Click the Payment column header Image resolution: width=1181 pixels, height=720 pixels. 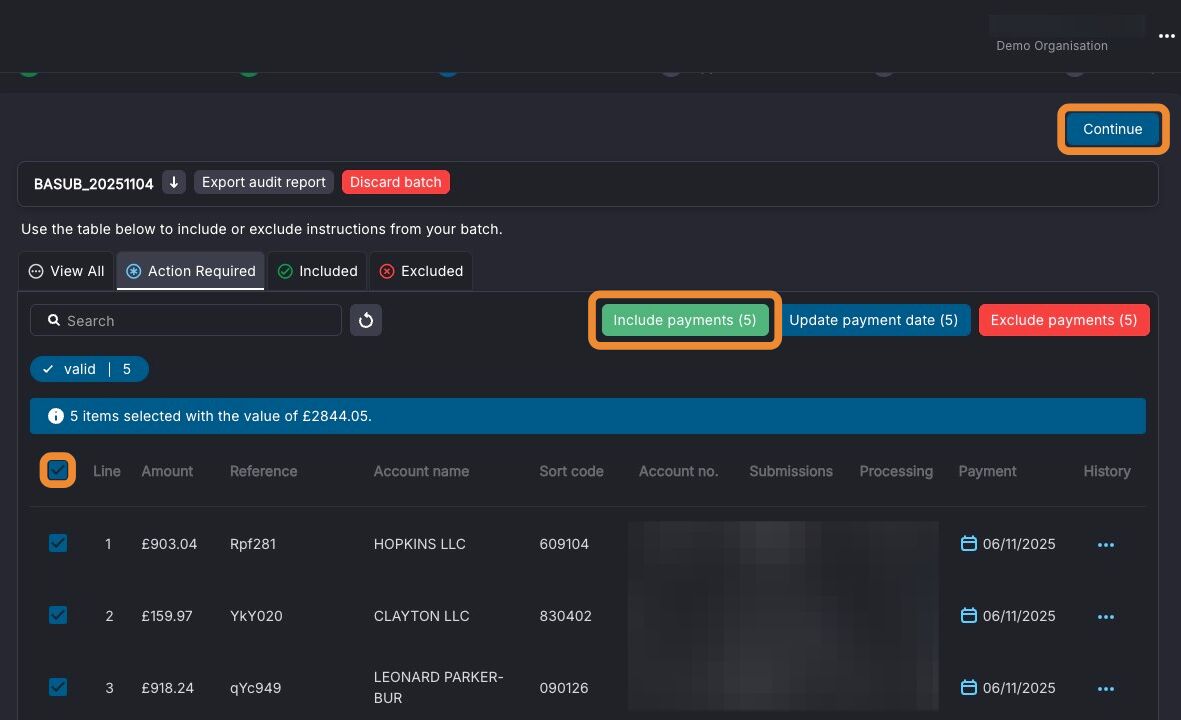point(987,471)
